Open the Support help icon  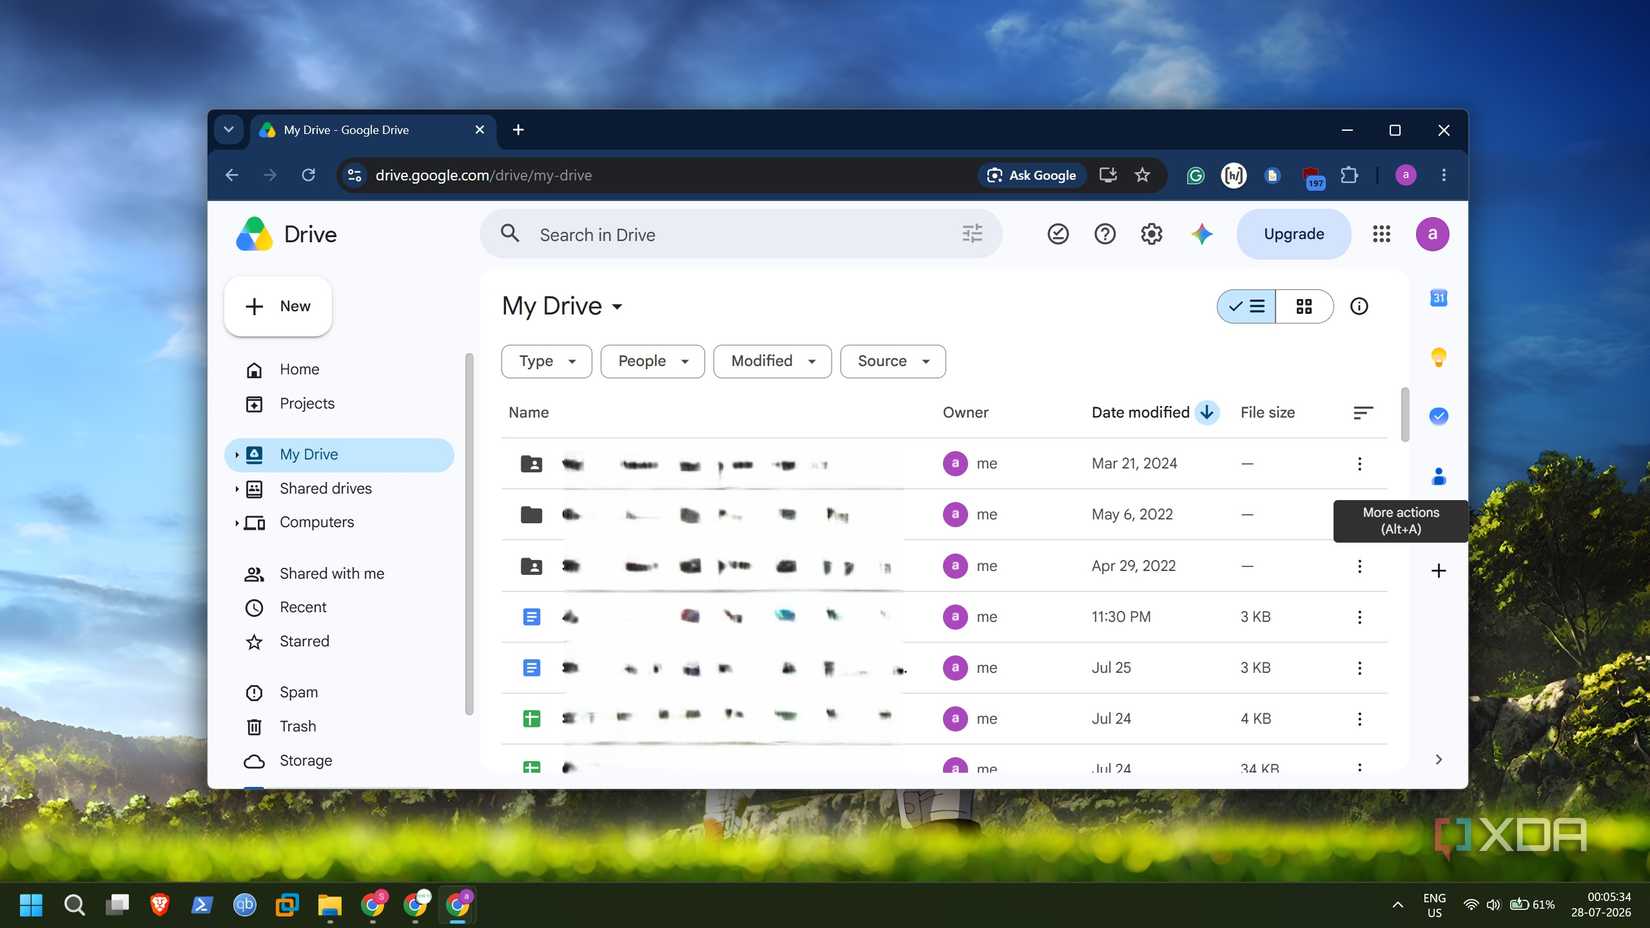click(x=1105, y=234)
